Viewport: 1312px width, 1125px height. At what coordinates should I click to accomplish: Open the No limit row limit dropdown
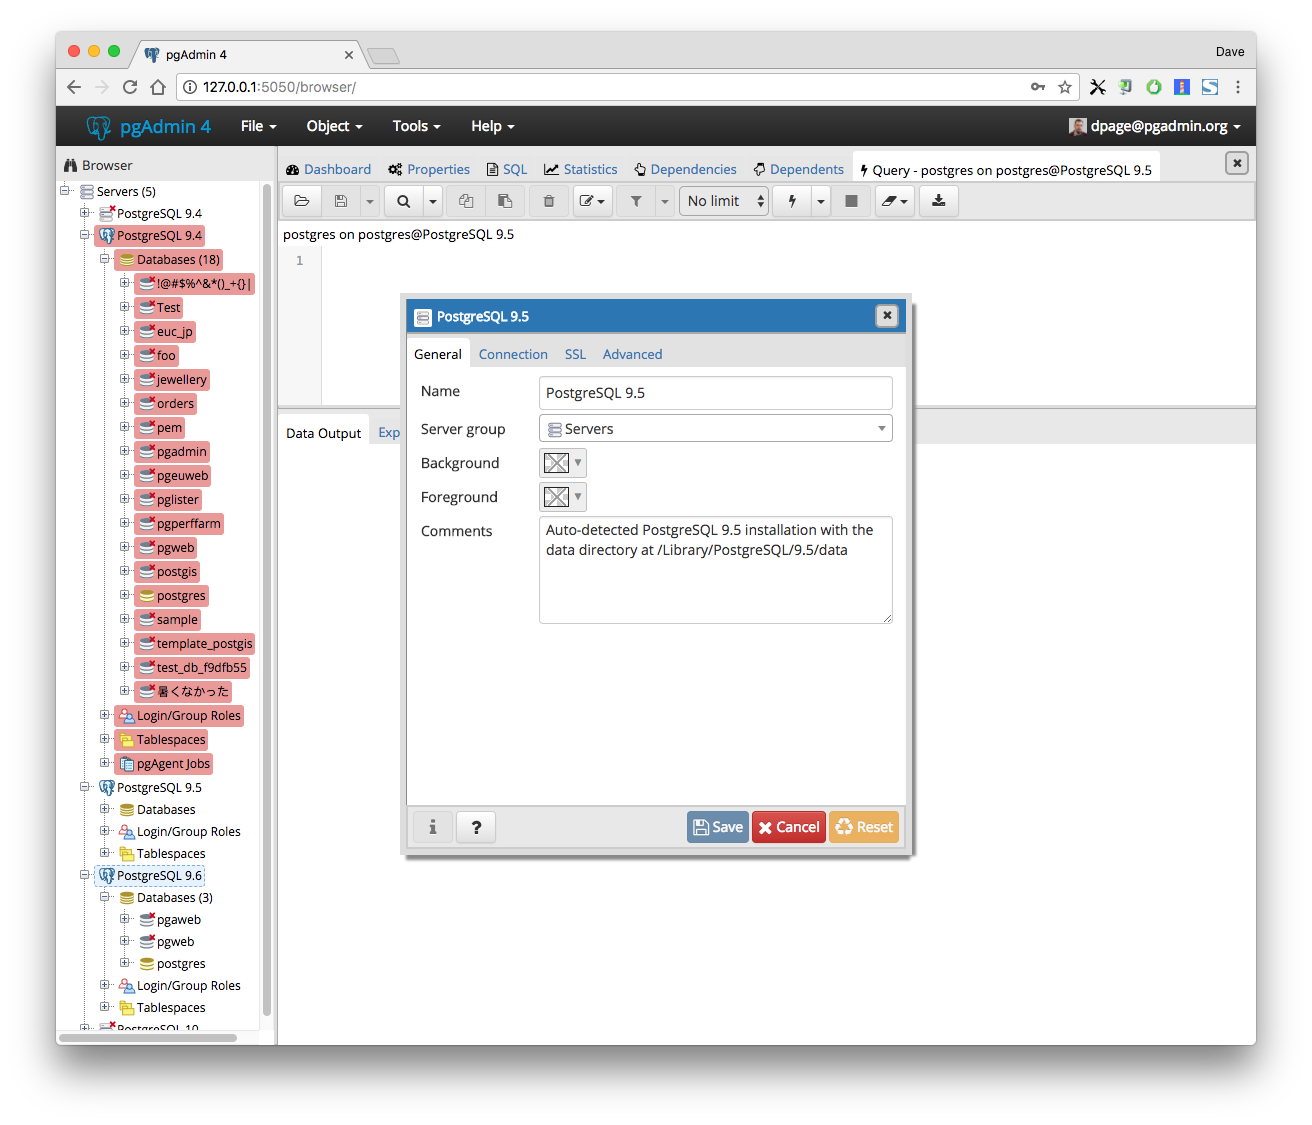tap(724, 201)
